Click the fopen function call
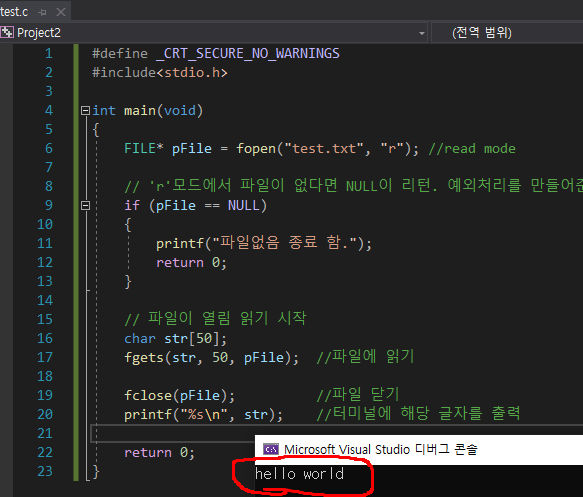The height and width of the screenshot is (497, 583). (x=256, y=149)
